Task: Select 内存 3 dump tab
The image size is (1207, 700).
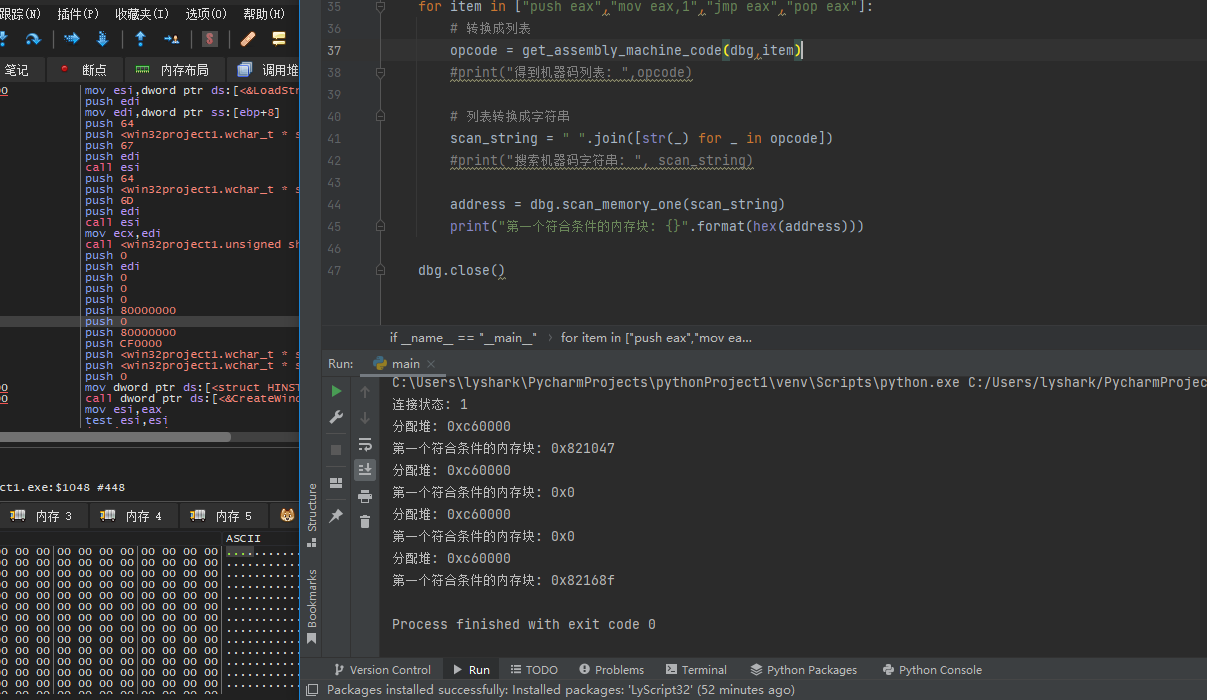Action: click(x=43, y=516)
